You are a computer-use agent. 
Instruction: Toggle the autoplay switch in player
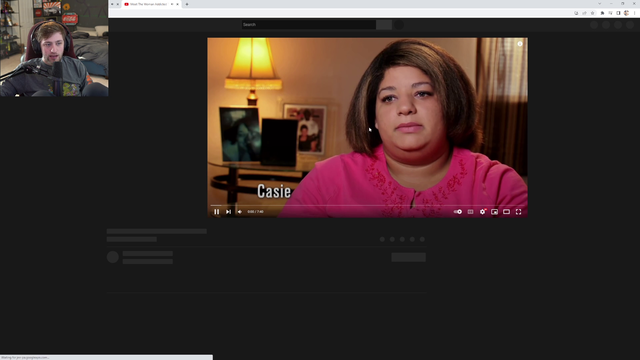(x=458, y=212)
